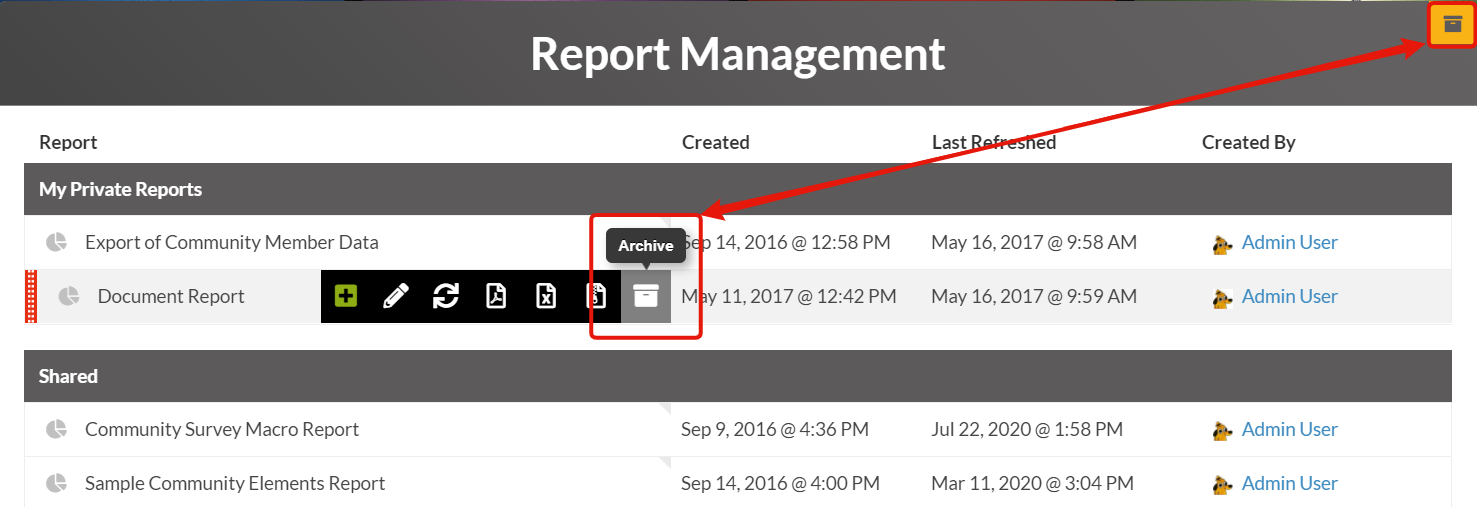The width and height of the screenshot is (1477, 507).
Task: Click the file export icon left of Archive
Action: tap(596, 296)
